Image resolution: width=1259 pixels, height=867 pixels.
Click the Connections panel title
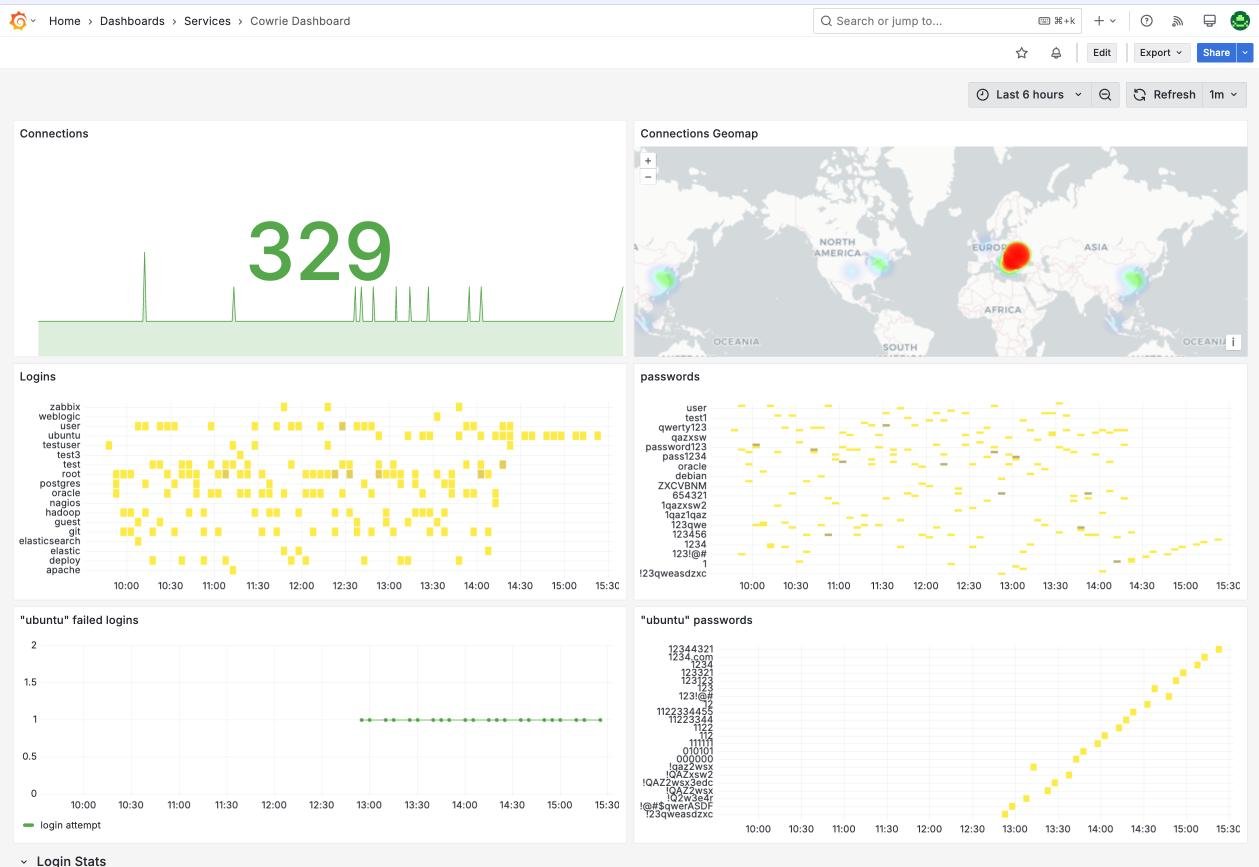click(x=54, y=134)
